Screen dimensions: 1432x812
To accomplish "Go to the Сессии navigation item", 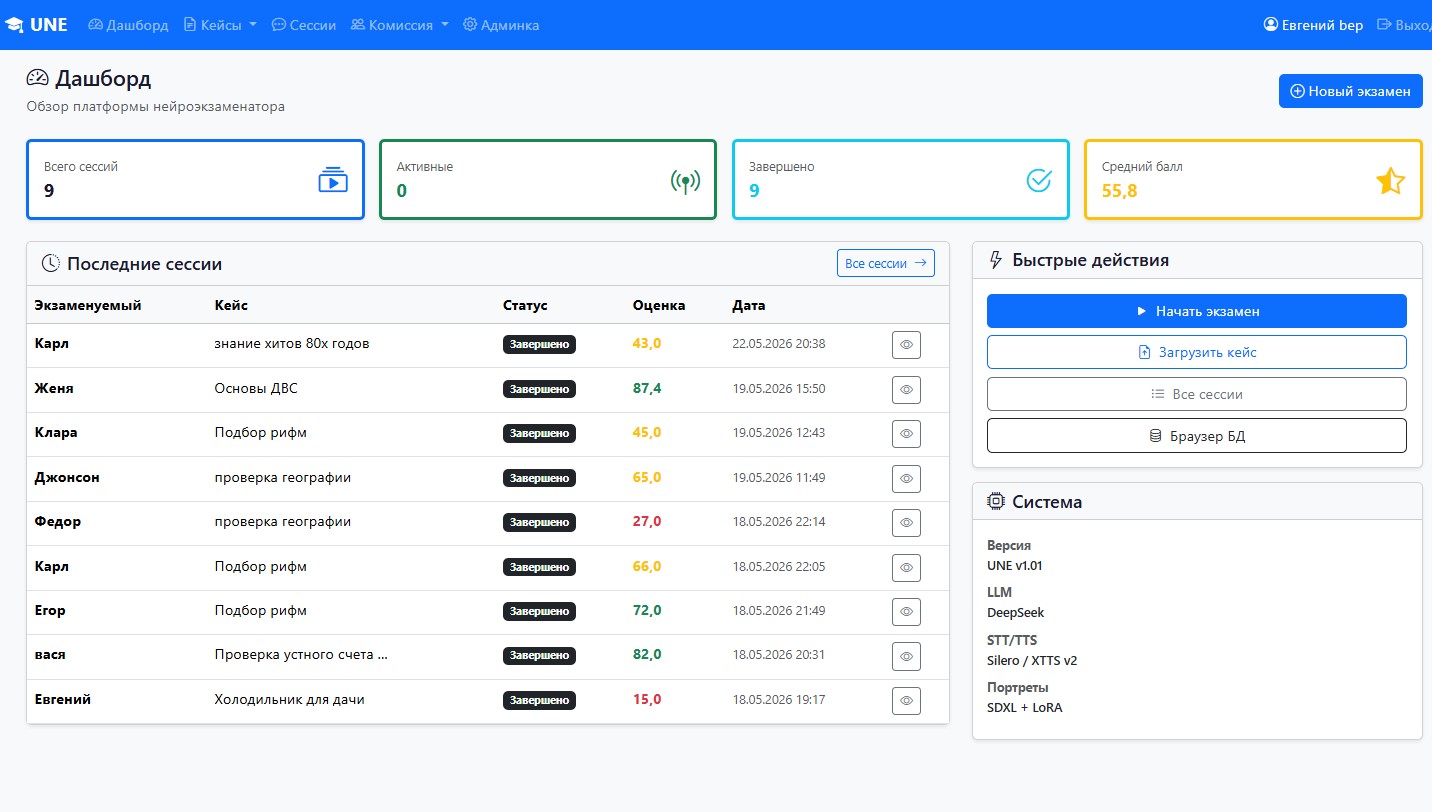I will tap(304, 25).
